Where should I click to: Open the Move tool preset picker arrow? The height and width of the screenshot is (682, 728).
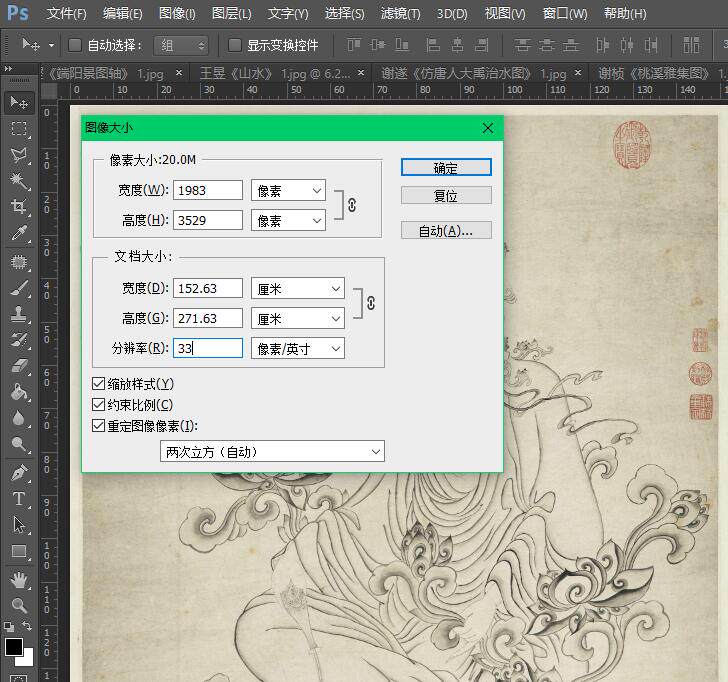(51, 45)
